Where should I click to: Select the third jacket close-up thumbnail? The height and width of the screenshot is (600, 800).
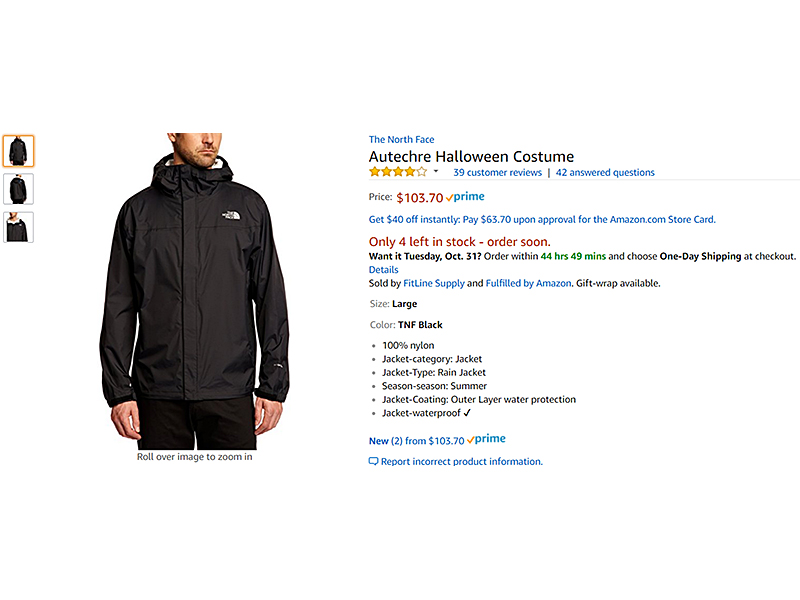pyautogui.click(x=18, y=227)
